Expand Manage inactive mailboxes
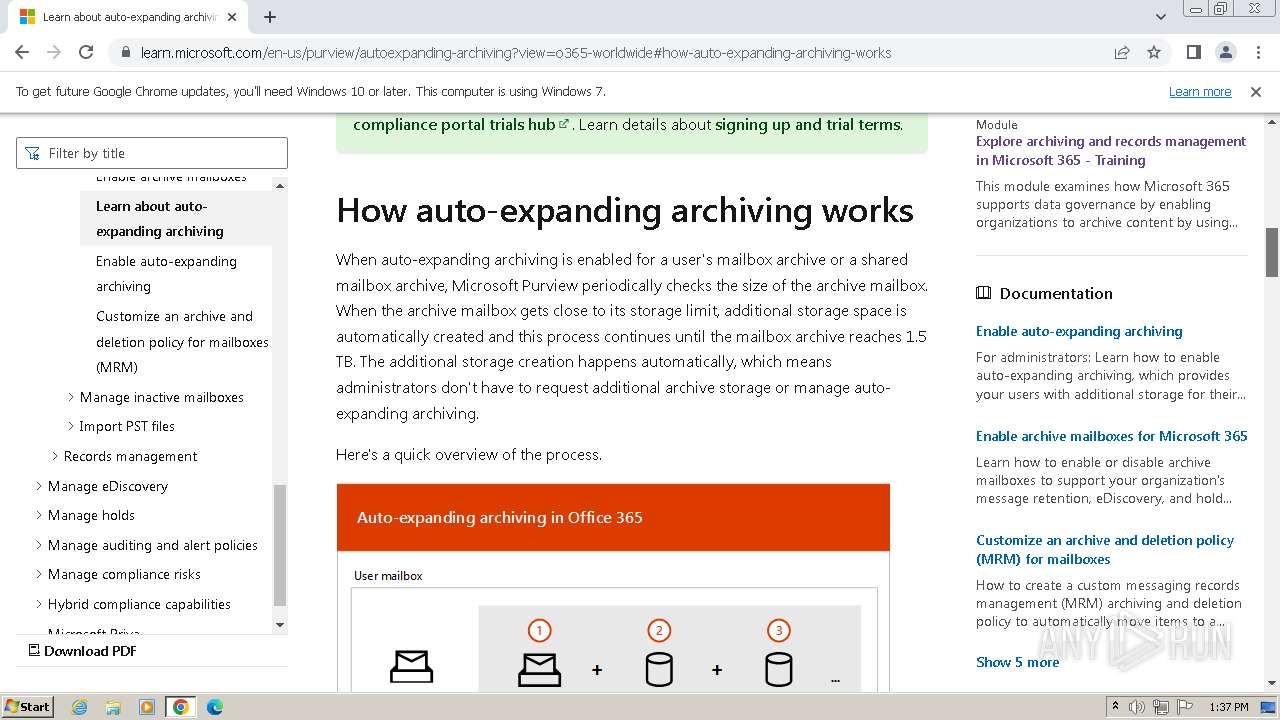Viewport: 1280px width, 720px height. click(161, 397)
